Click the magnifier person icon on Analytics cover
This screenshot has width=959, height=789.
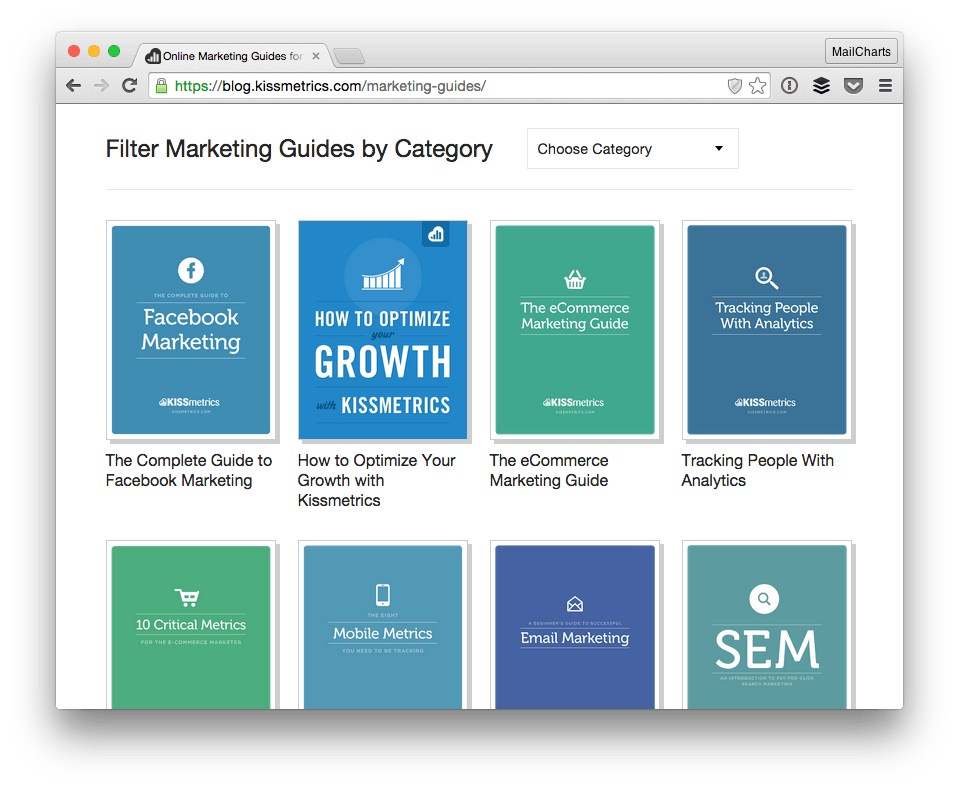coord(766,278)
